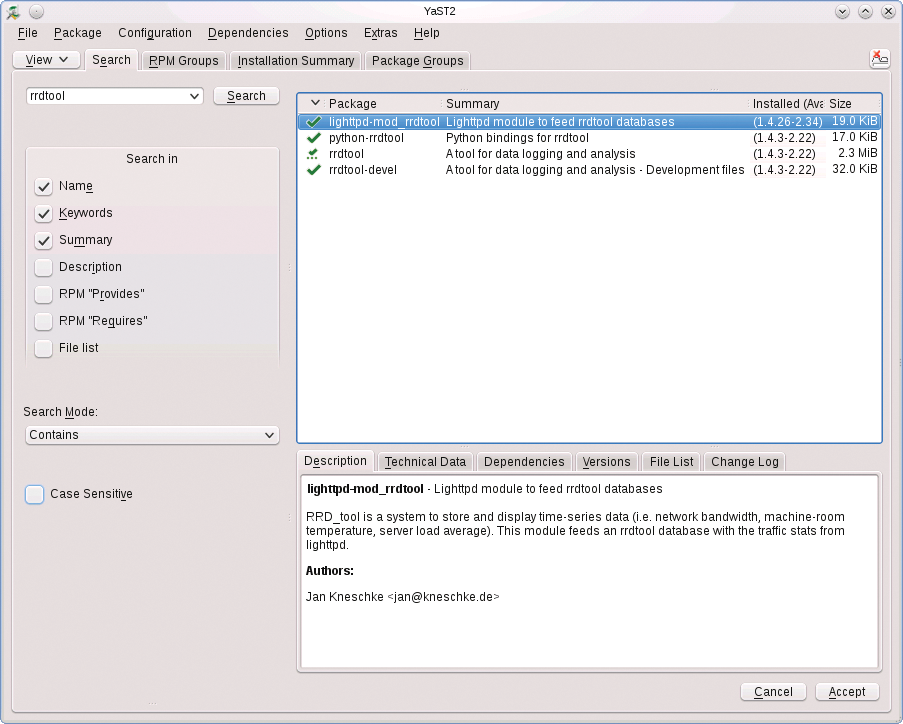Viewport: 903px width, 724px height.
Task: Click the Accept button
Action: tap(846, 691)
